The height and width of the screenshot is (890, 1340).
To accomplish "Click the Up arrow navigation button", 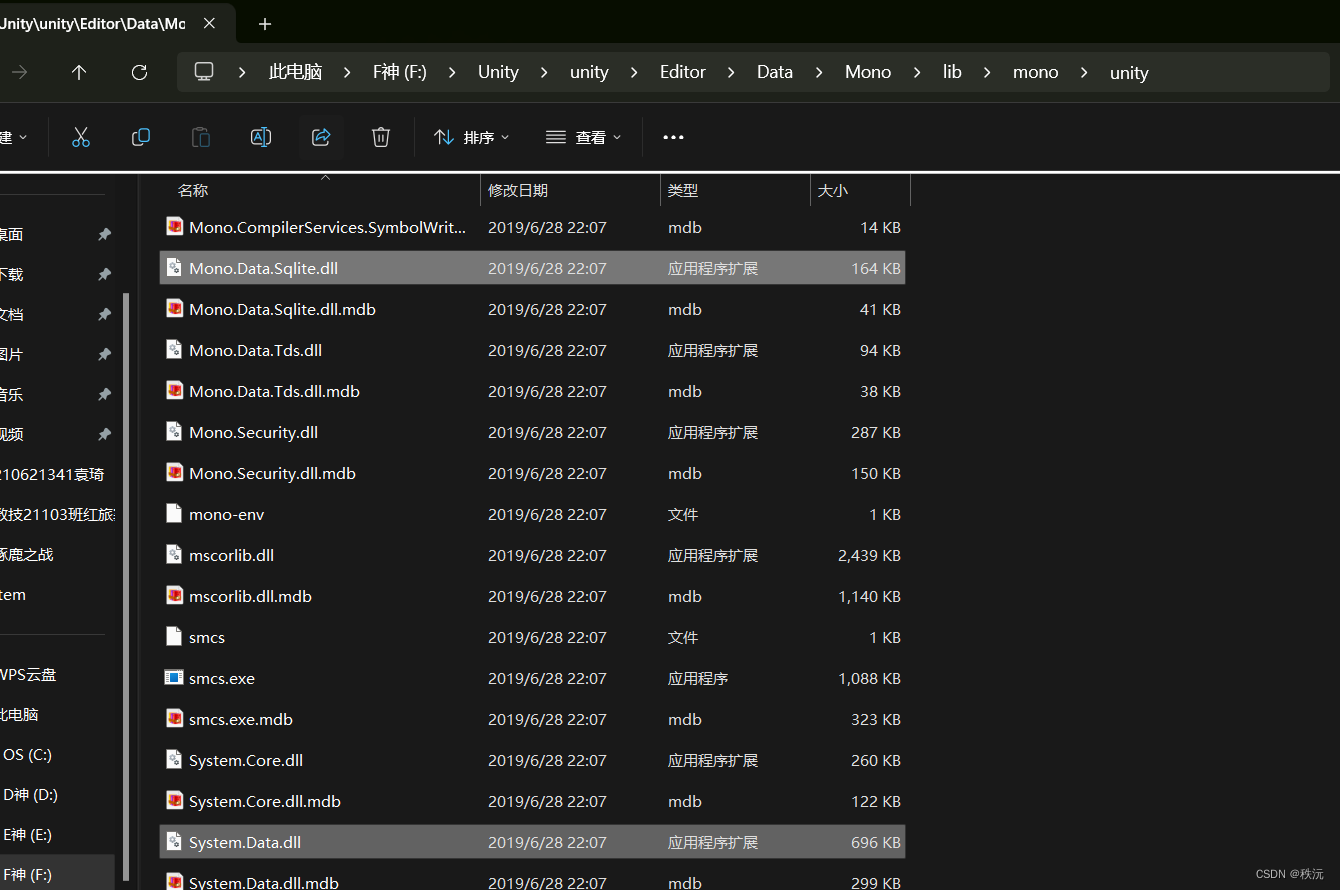I will 79,72.
